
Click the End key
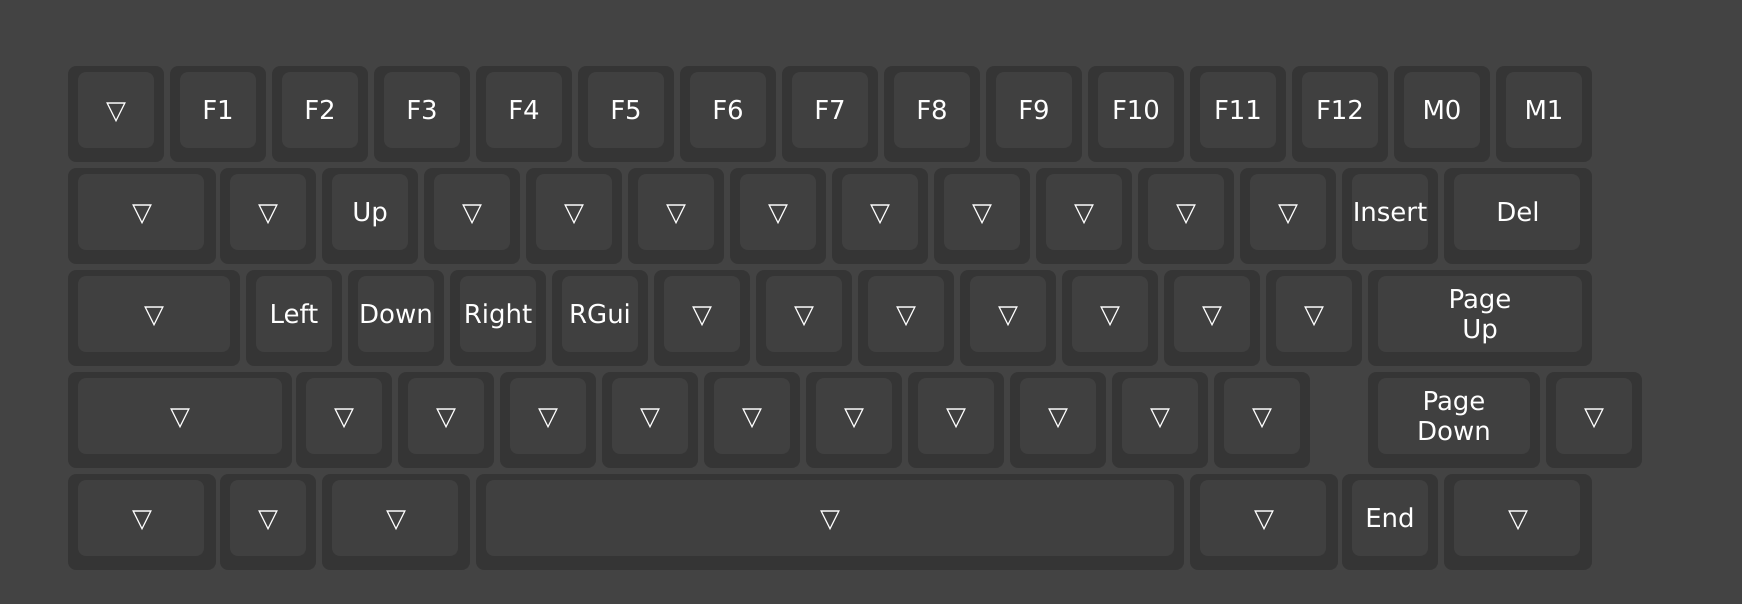pyautogui.click(x=1390, y=519)
